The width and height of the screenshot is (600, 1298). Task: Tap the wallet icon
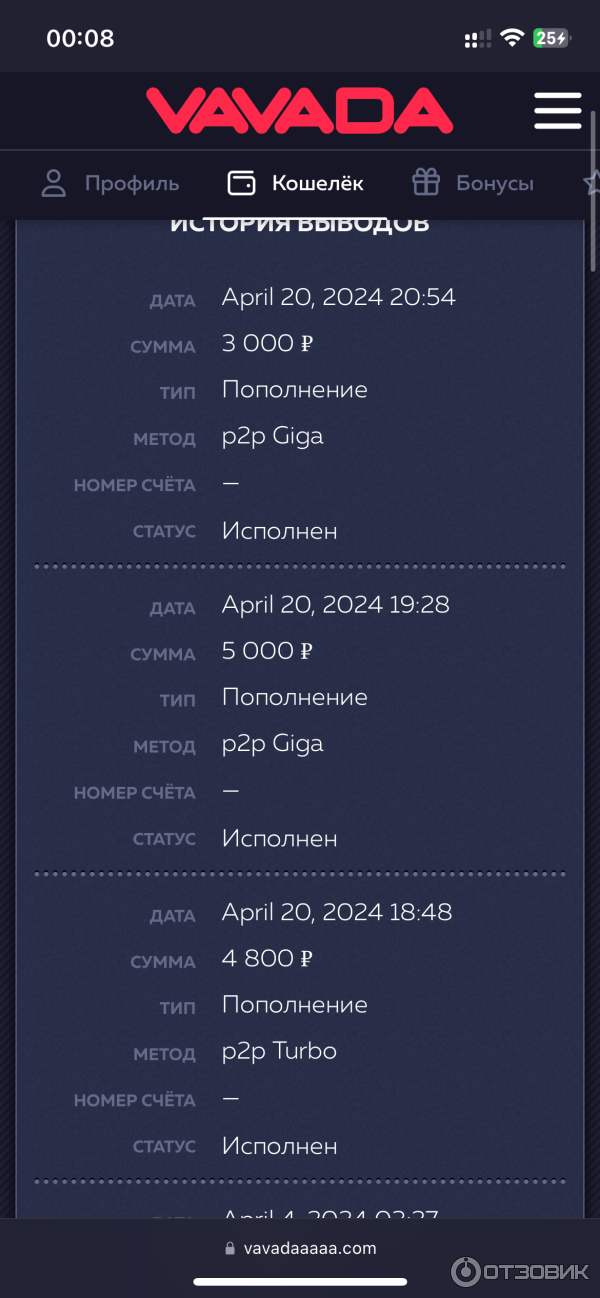coord(241,183)
